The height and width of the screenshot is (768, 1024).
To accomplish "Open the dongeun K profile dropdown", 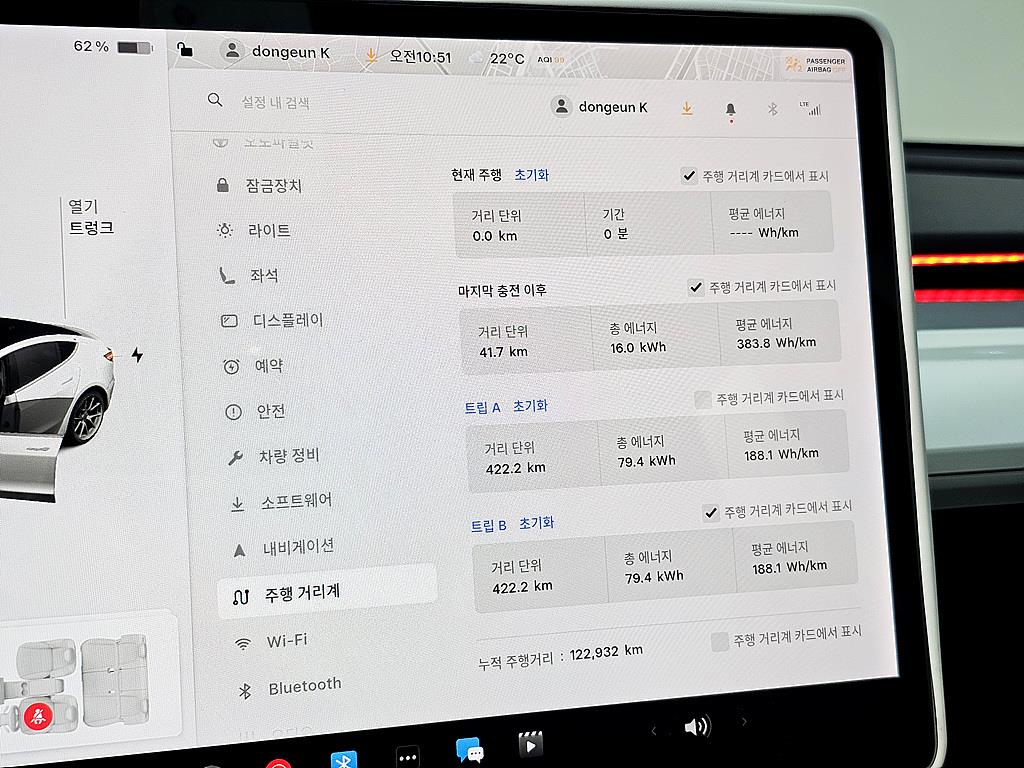I will coord(601,105).
